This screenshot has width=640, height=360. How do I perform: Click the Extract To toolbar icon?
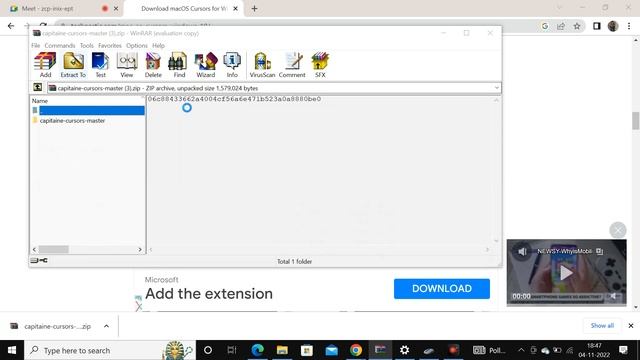(73, 65)
